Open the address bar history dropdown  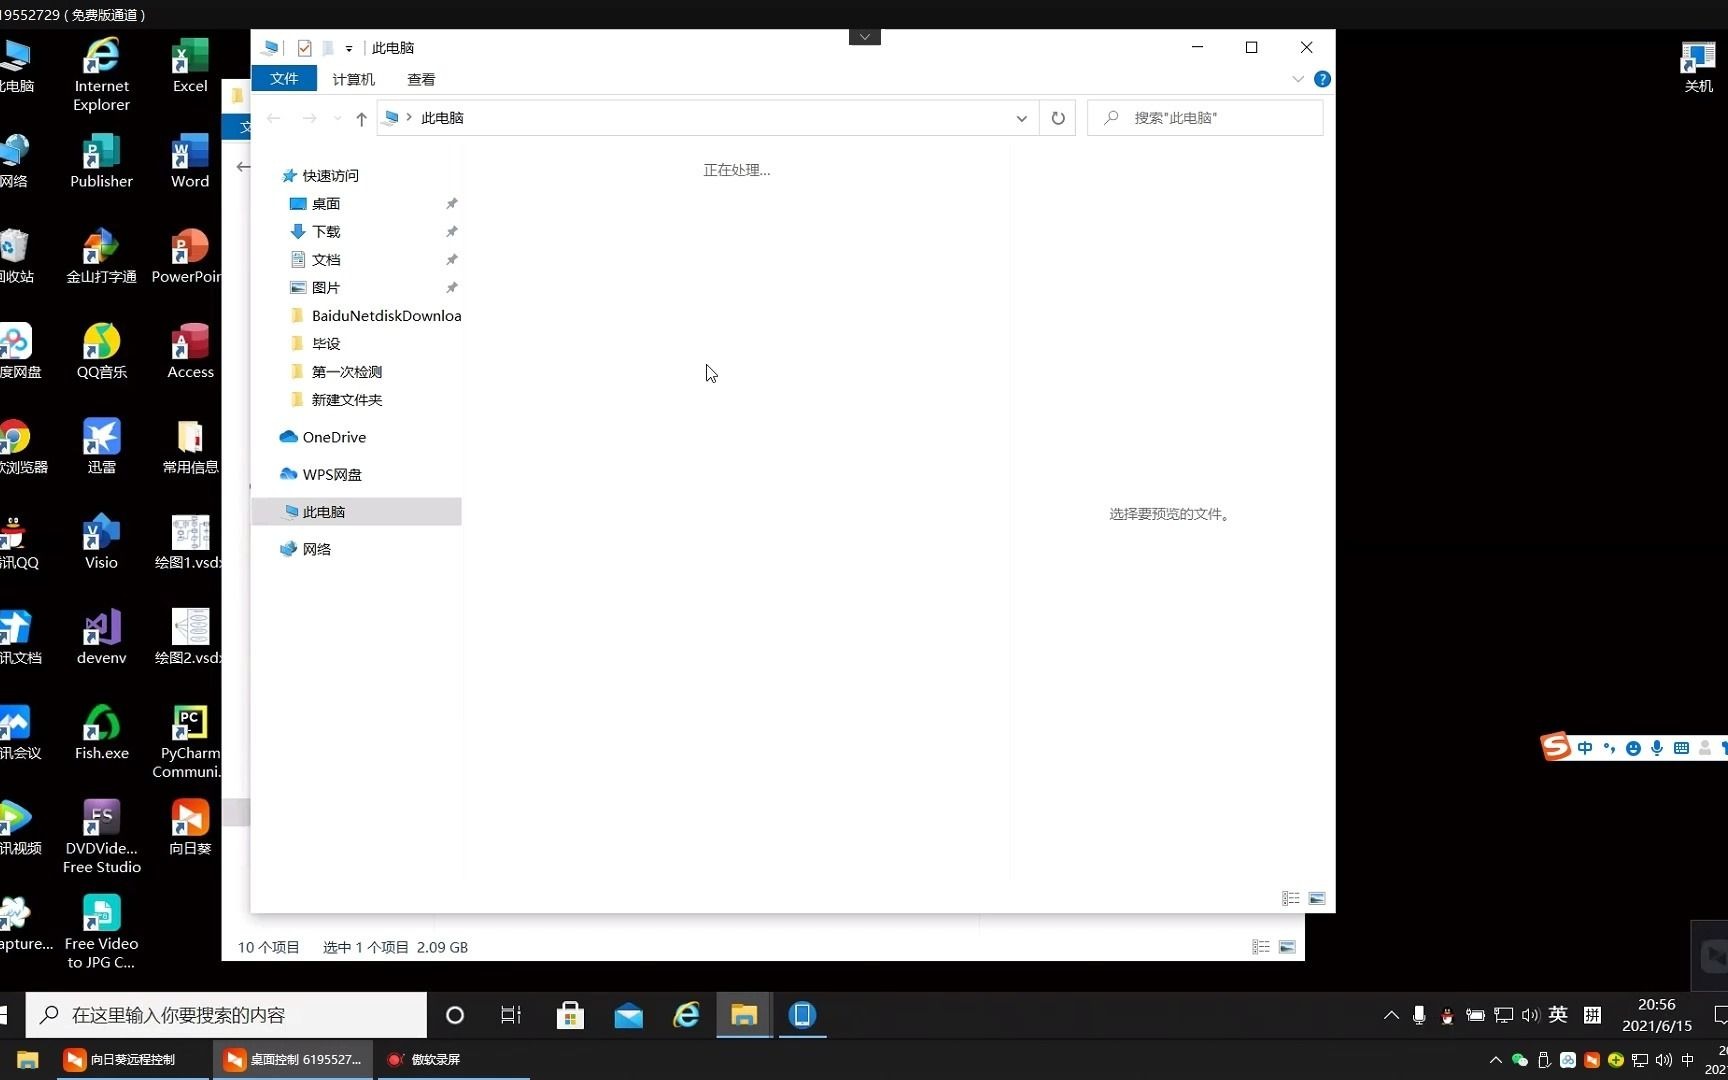1021,118
